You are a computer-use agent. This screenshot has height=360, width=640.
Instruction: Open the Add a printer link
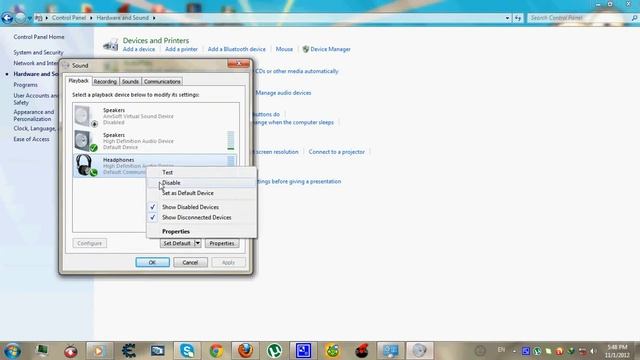(x=181, y=49)
